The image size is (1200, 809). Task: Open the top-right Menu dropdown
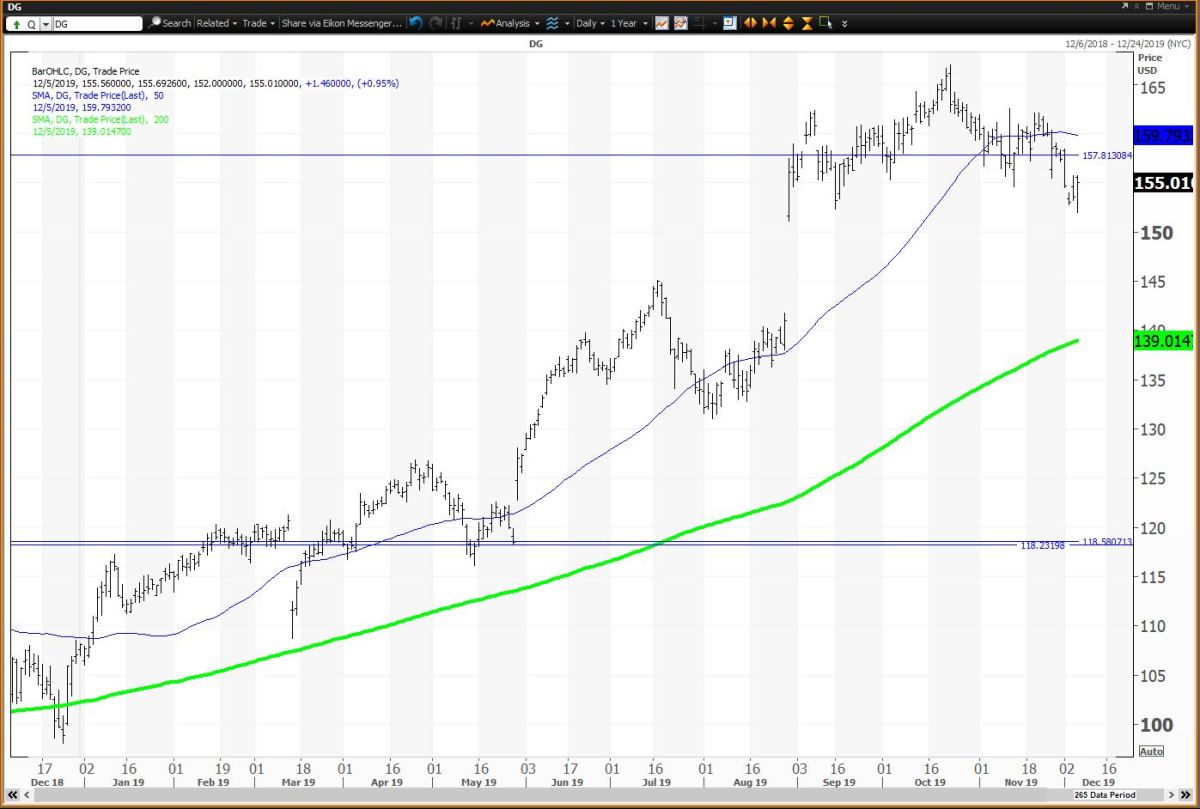[1174, 6]
